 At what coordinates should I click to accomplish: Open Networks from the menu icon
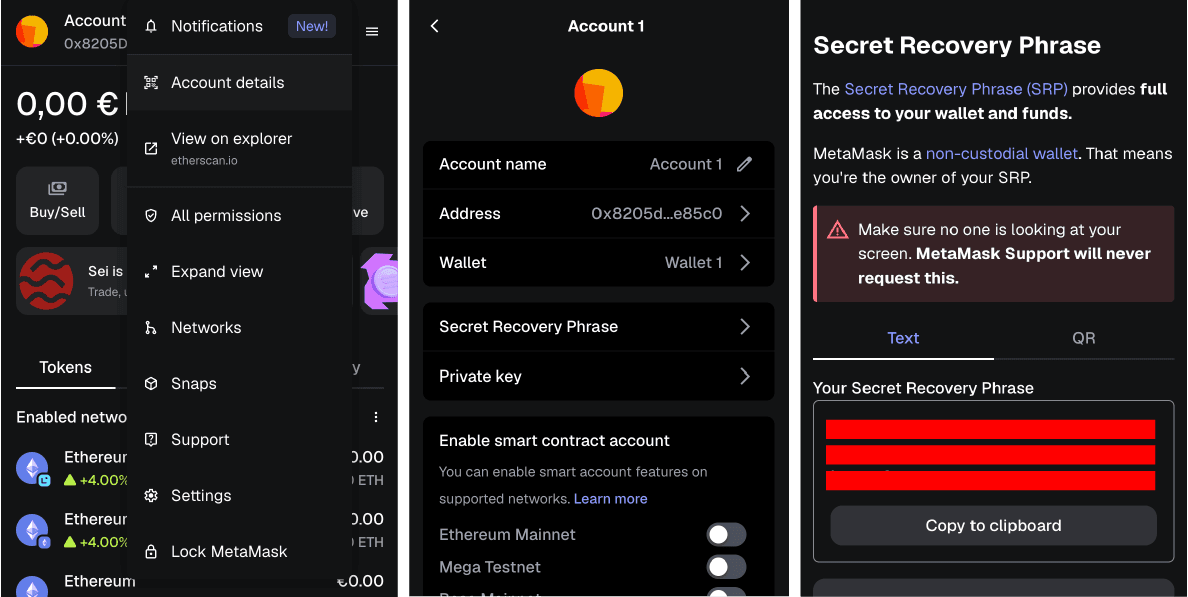(150, 327)
